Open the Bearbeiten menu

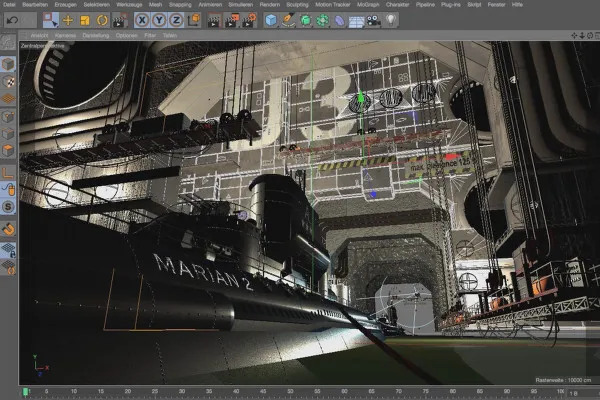pos(35,5)
